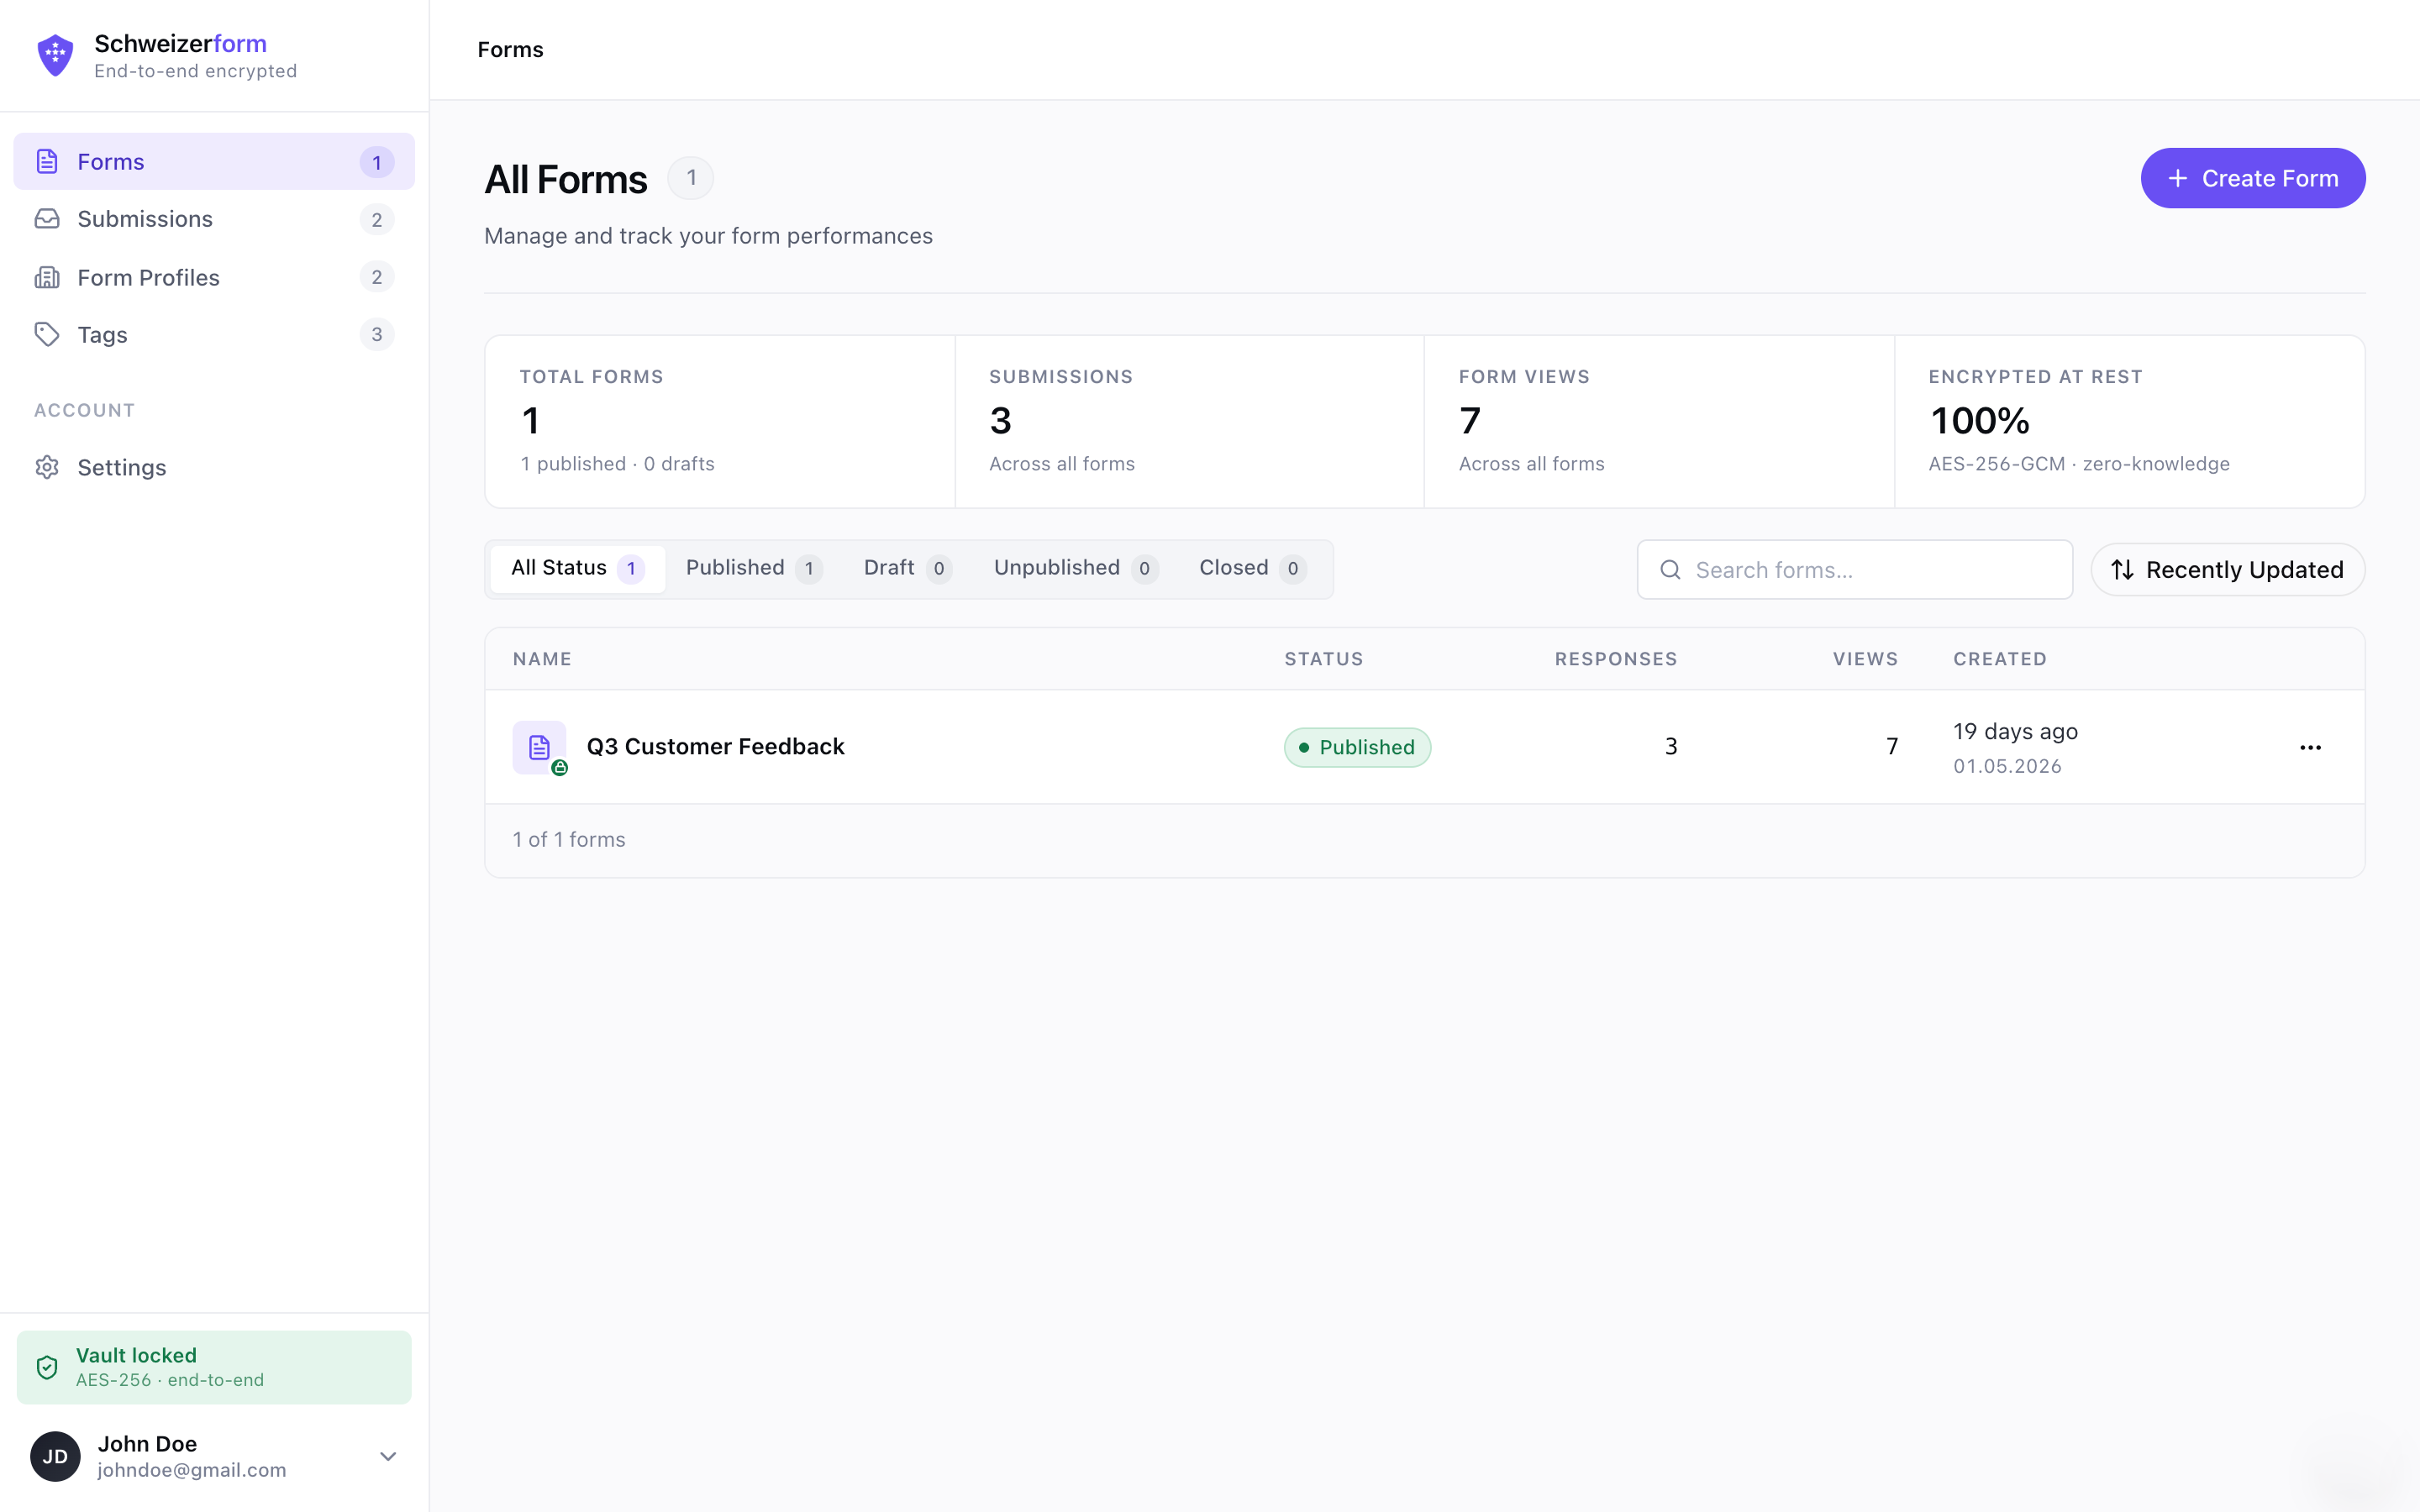Select the Published filter tab
Image resolution: width=2420 pixels, height=1512 pixels.
pyautogui.click(x=754, y=568)
